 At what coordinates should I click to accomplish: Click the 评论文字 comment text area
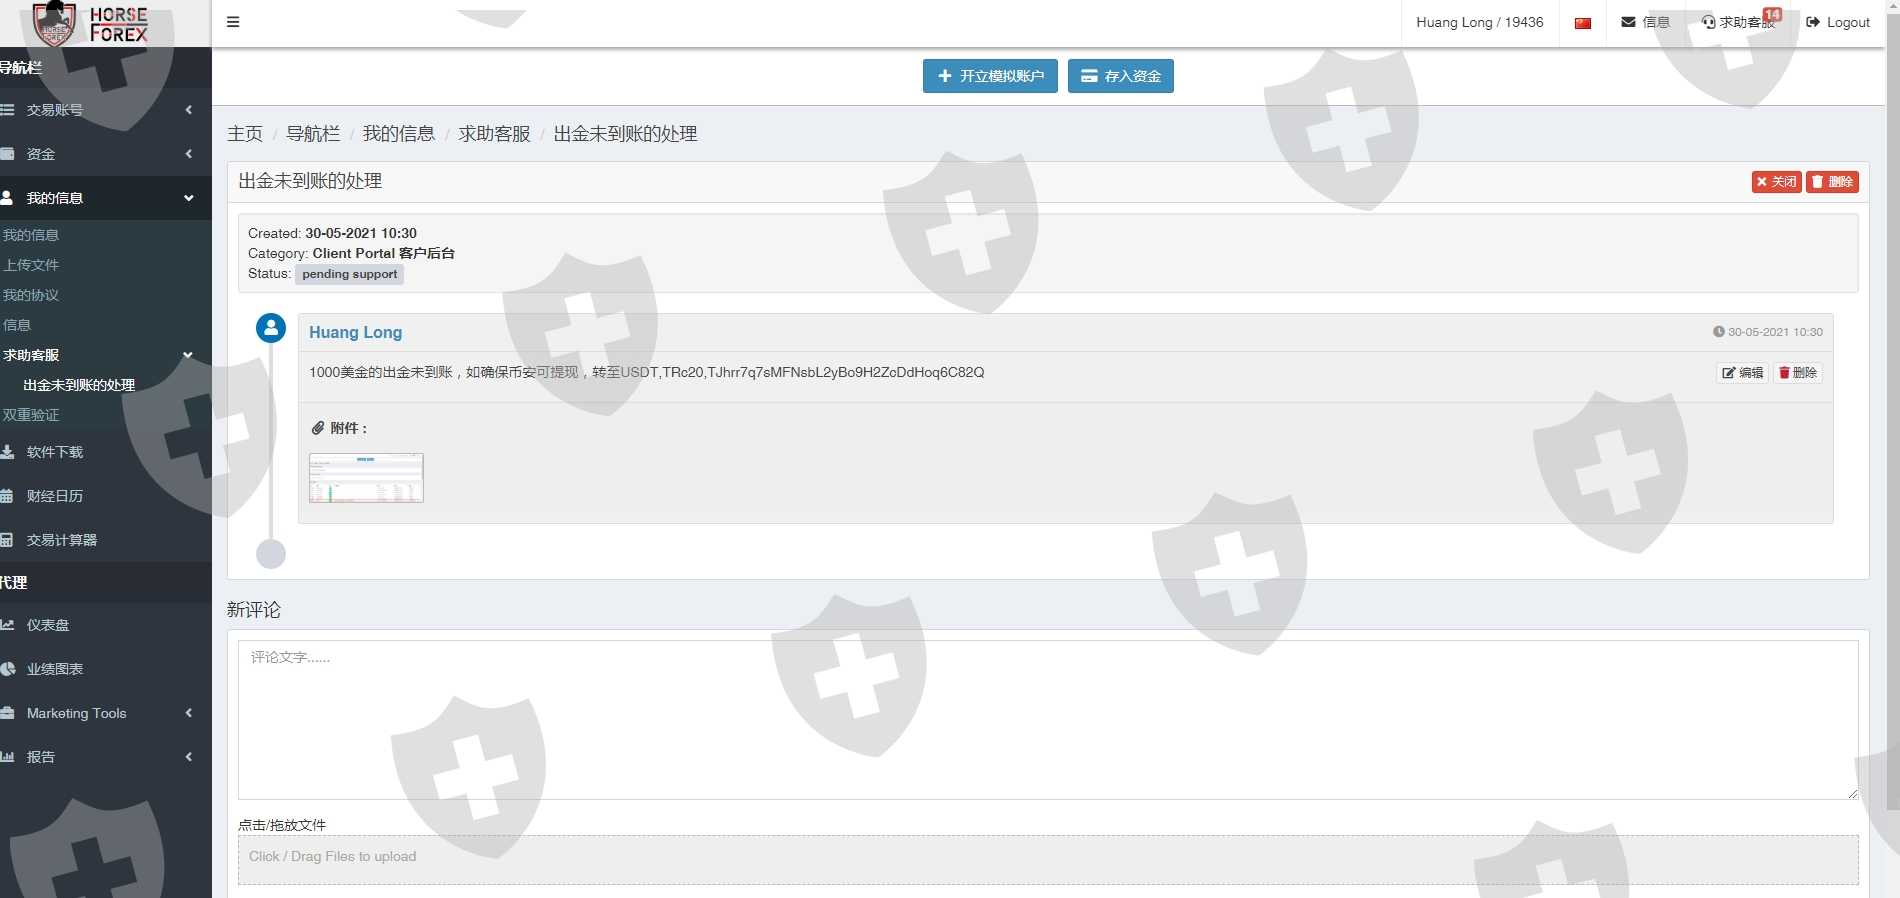1048,720
